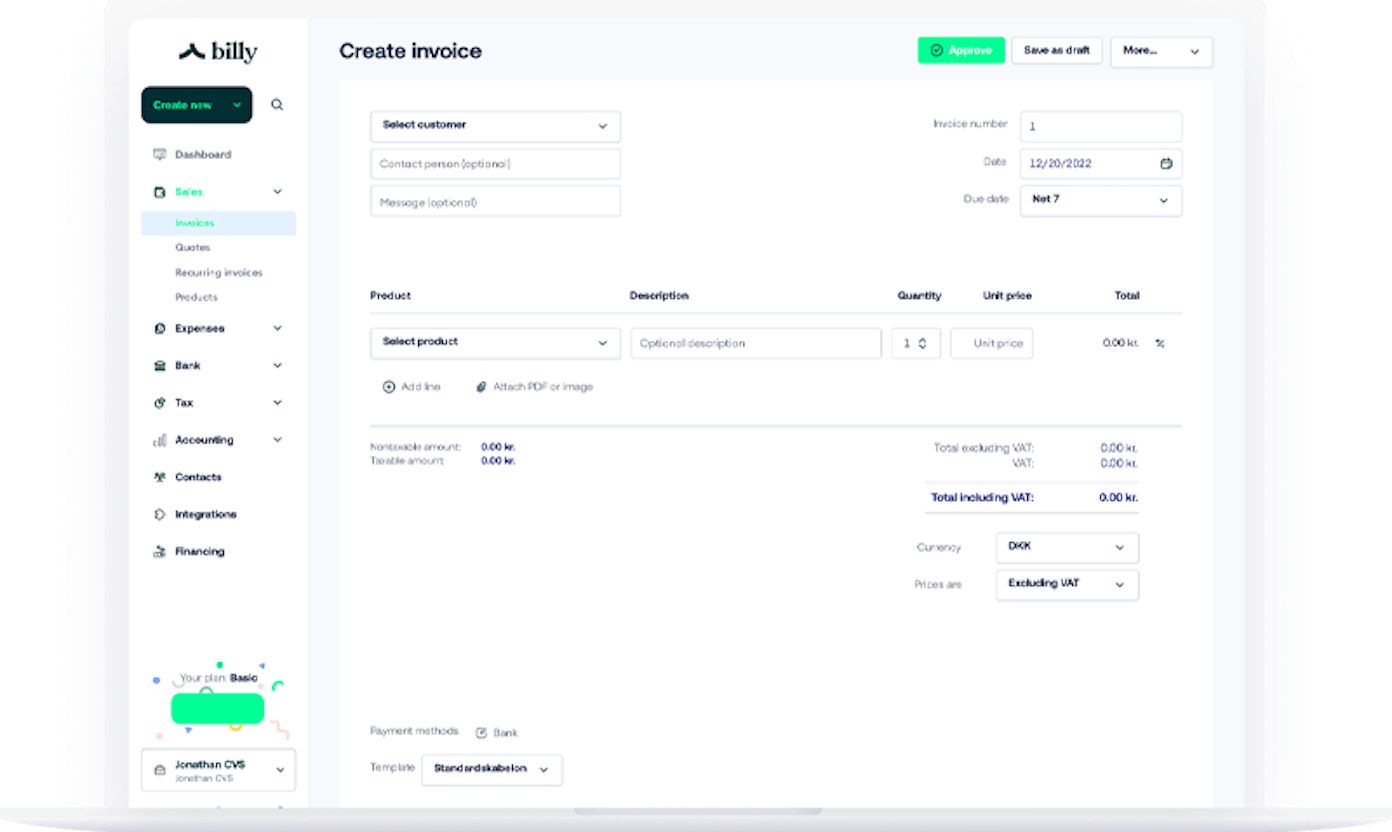The height and width of the screenshot is (832, 1392).
Task: Click the Unit price field
Action: coord(991,343)
